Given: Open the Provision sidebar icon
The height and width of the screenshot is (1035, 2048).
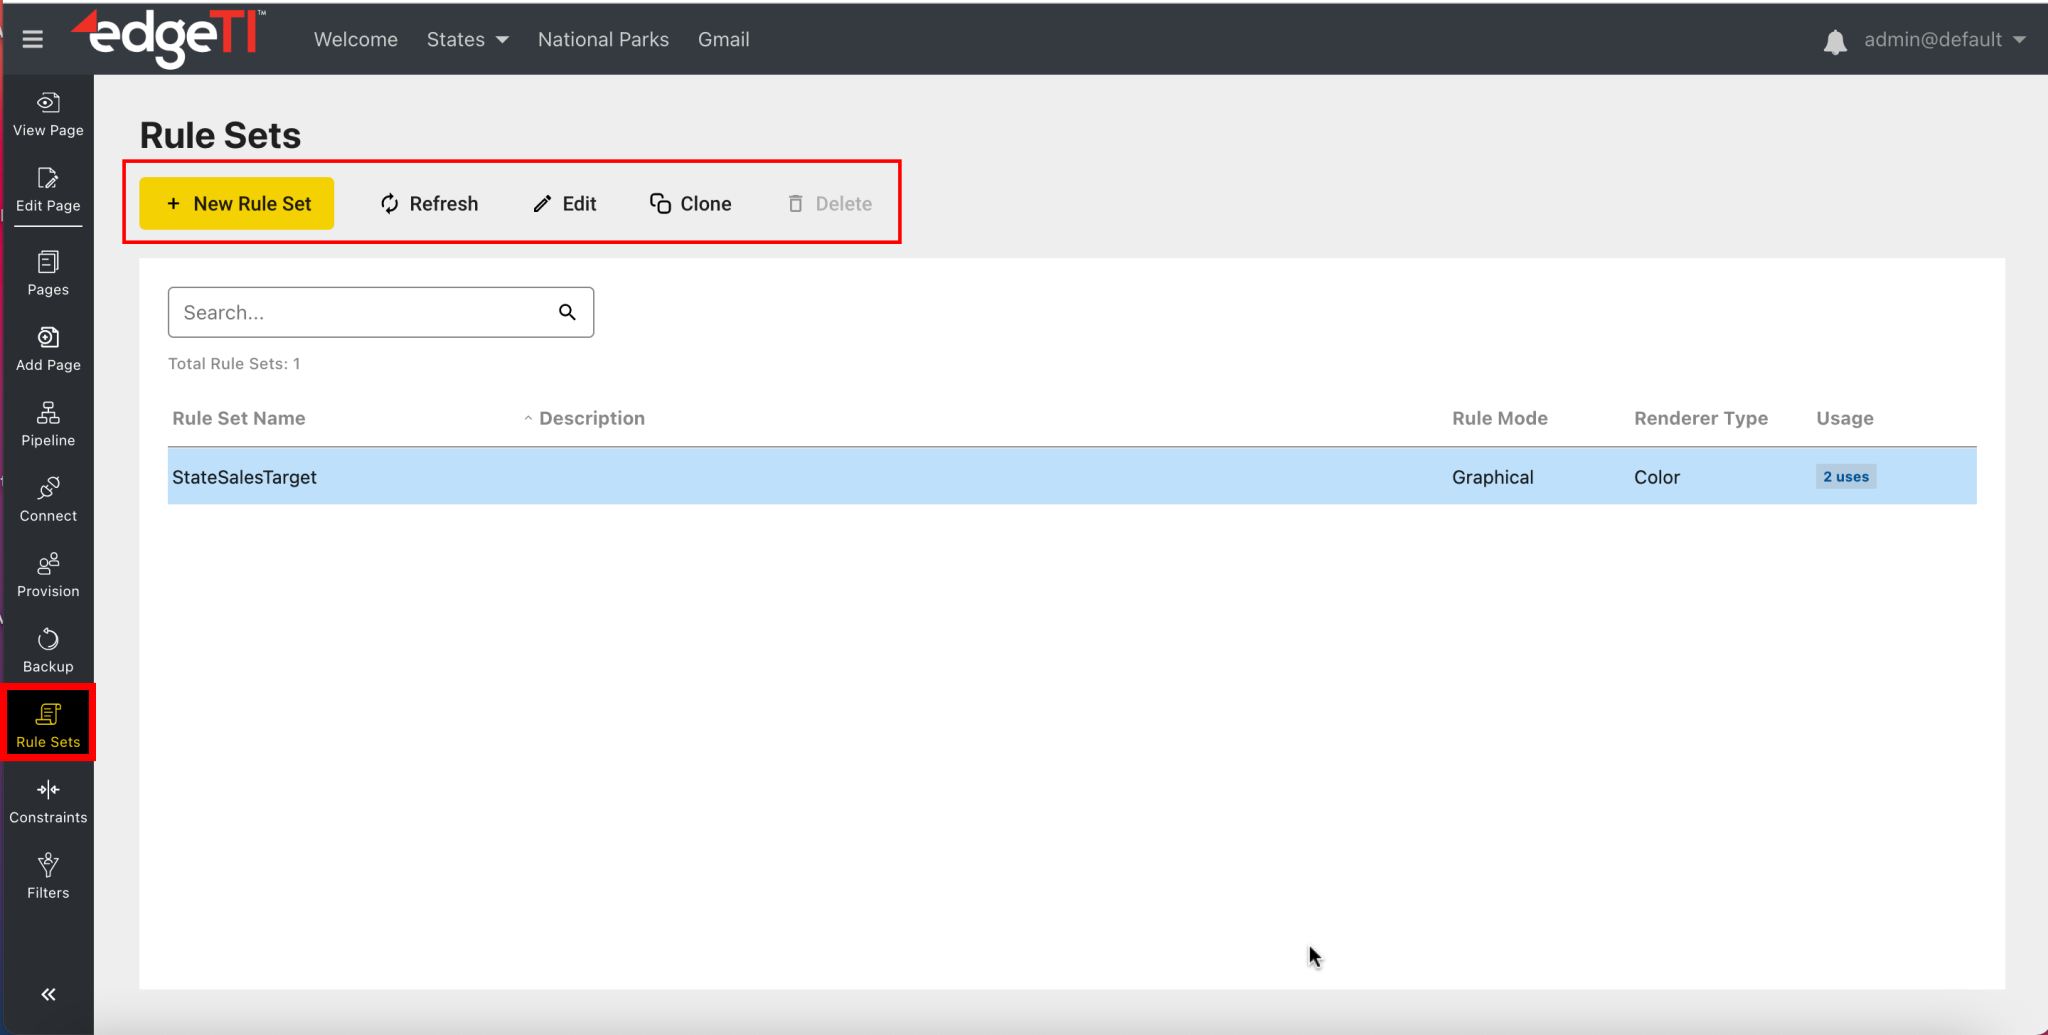Looking at the screenshot, I should [47, 564].
